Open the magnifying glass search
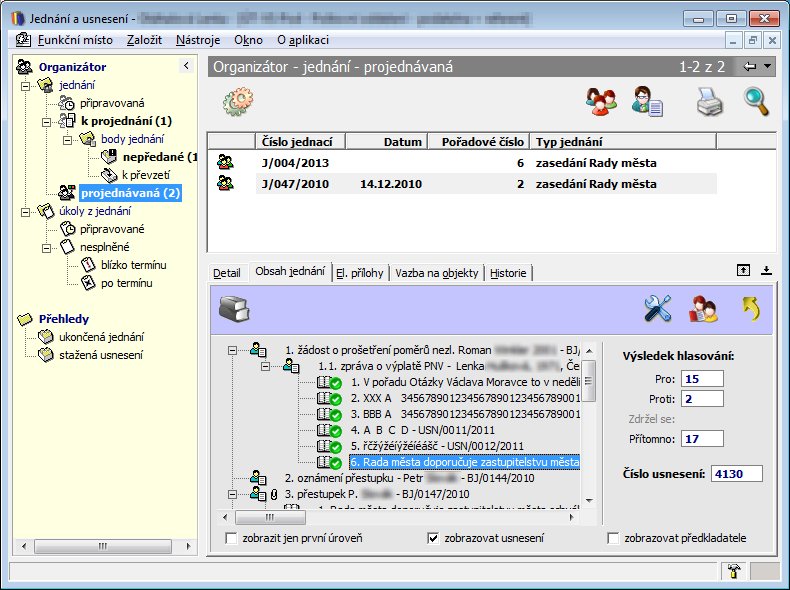The width and height of the screenshot is (790, 590). tap(756, 102)
